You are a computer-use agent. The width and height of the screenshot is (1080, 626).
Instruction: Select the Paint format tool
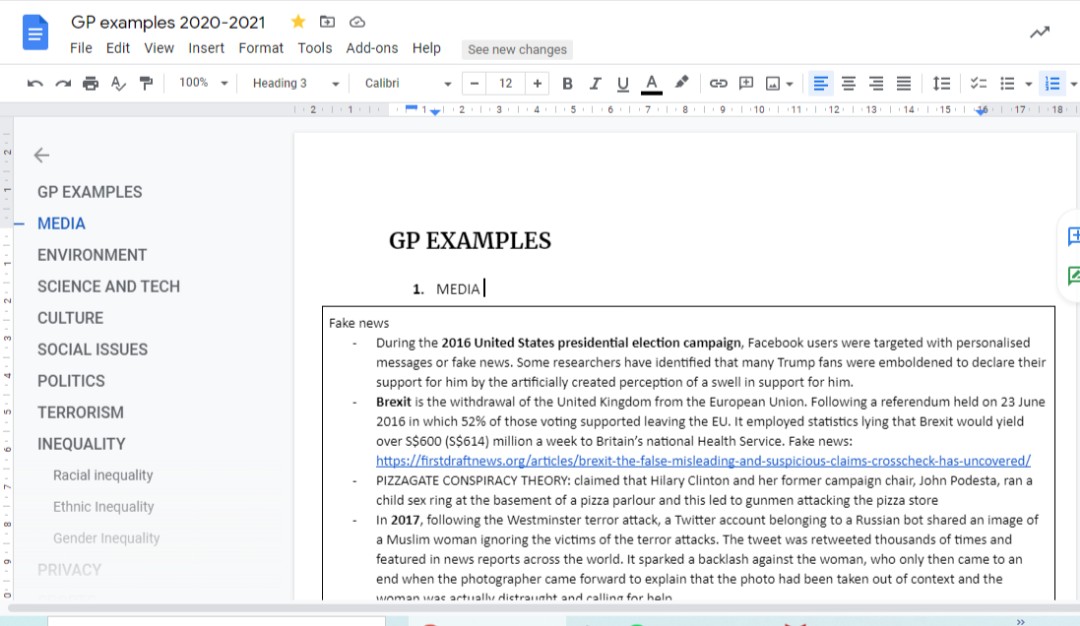(145, 83)
